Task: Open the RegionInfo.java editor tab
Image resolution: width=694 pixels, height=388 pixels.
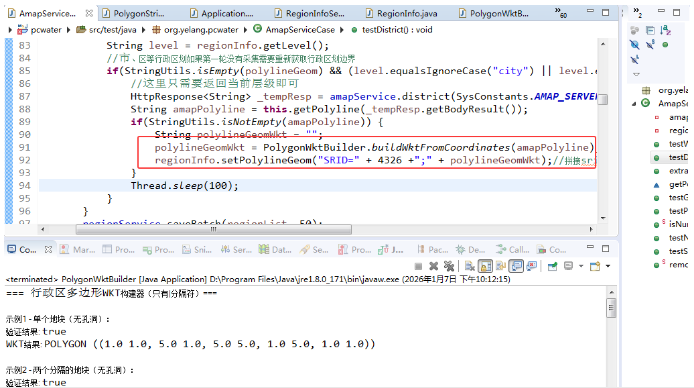Action: pyautogui.click(x=401, y=14)
